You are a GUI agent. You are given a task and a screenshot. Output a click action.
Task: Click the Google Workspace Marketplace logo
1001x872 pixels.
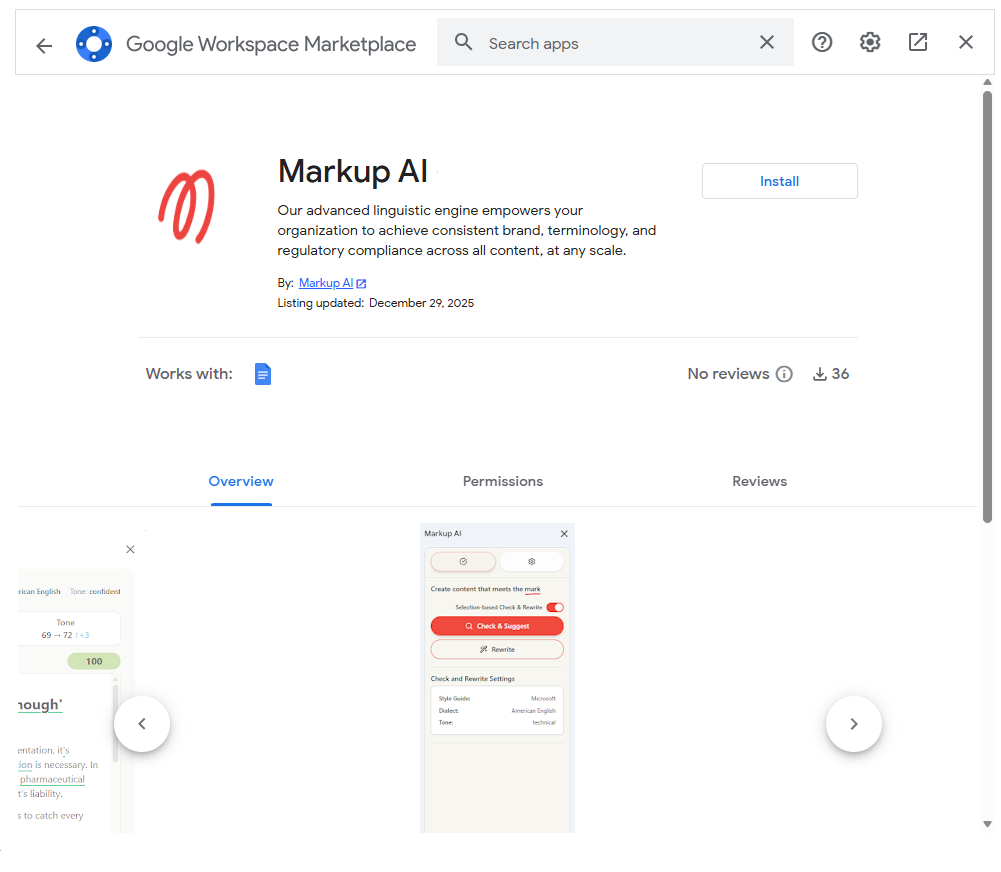[94, 44]
